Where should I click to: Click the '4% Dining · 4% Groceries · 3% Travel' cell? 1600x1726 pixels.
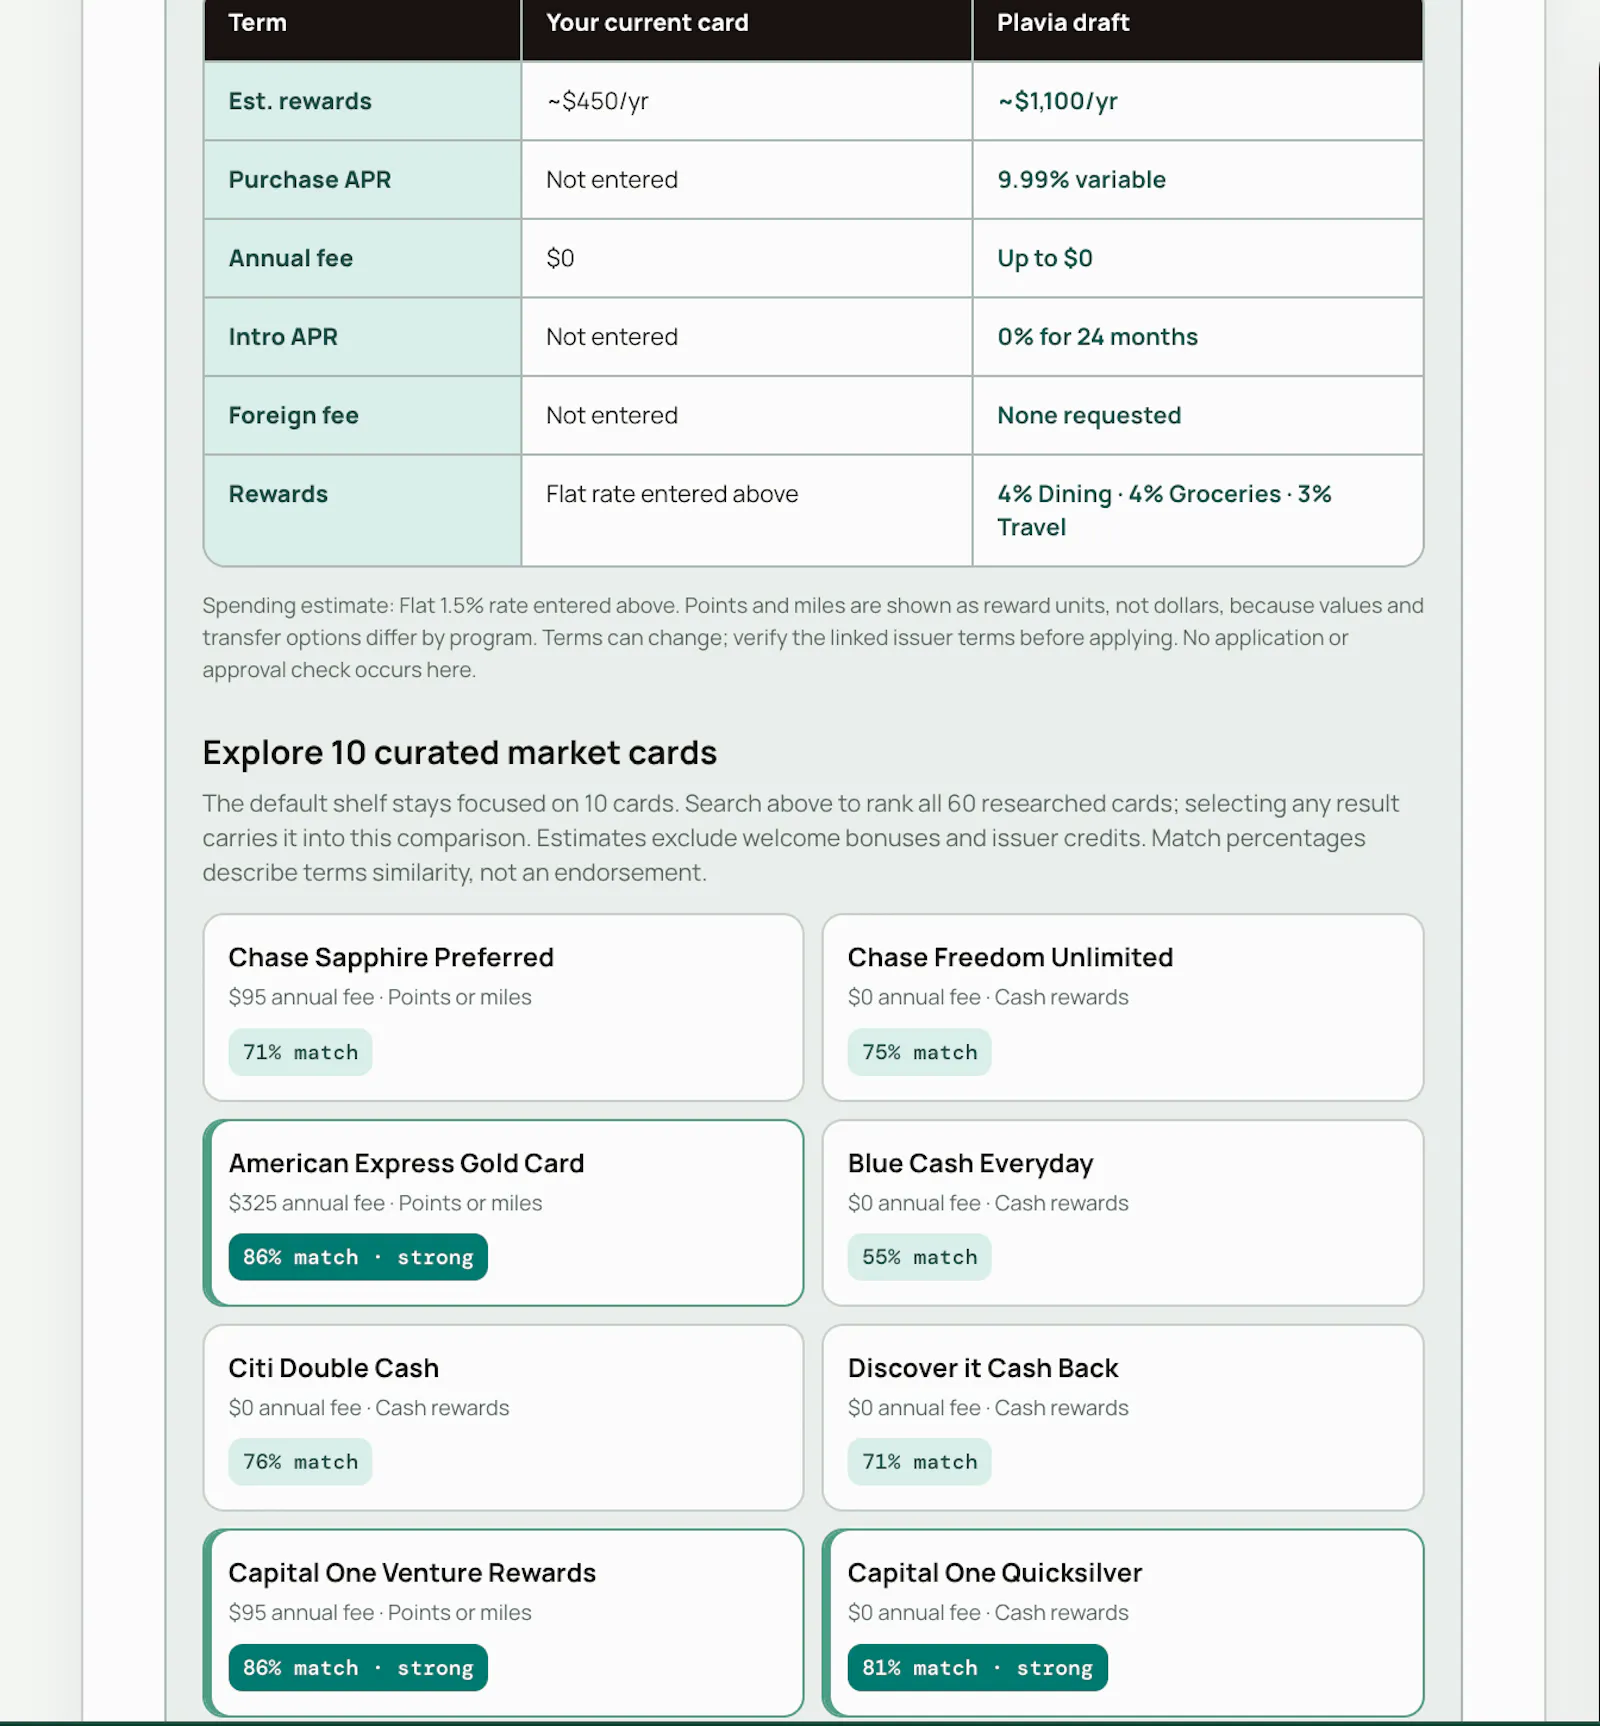pos(1198,510)
